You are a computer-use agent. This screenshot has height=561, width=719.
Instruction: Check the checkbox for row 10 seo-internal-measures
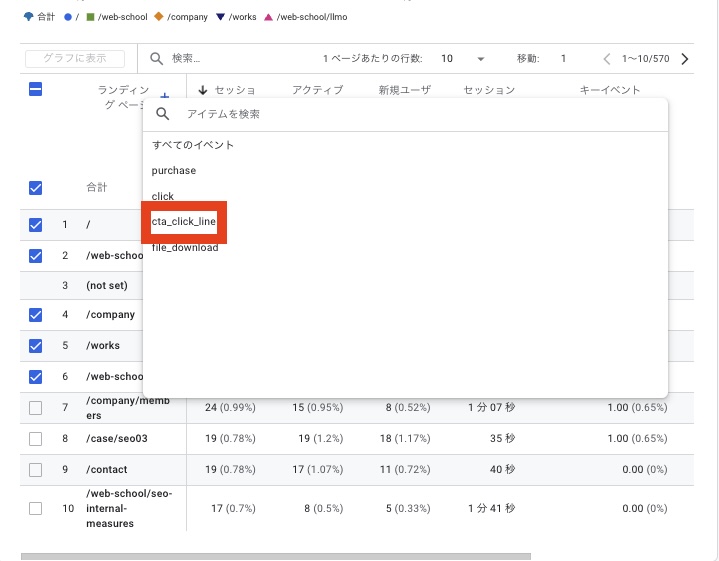click(35, 508)
